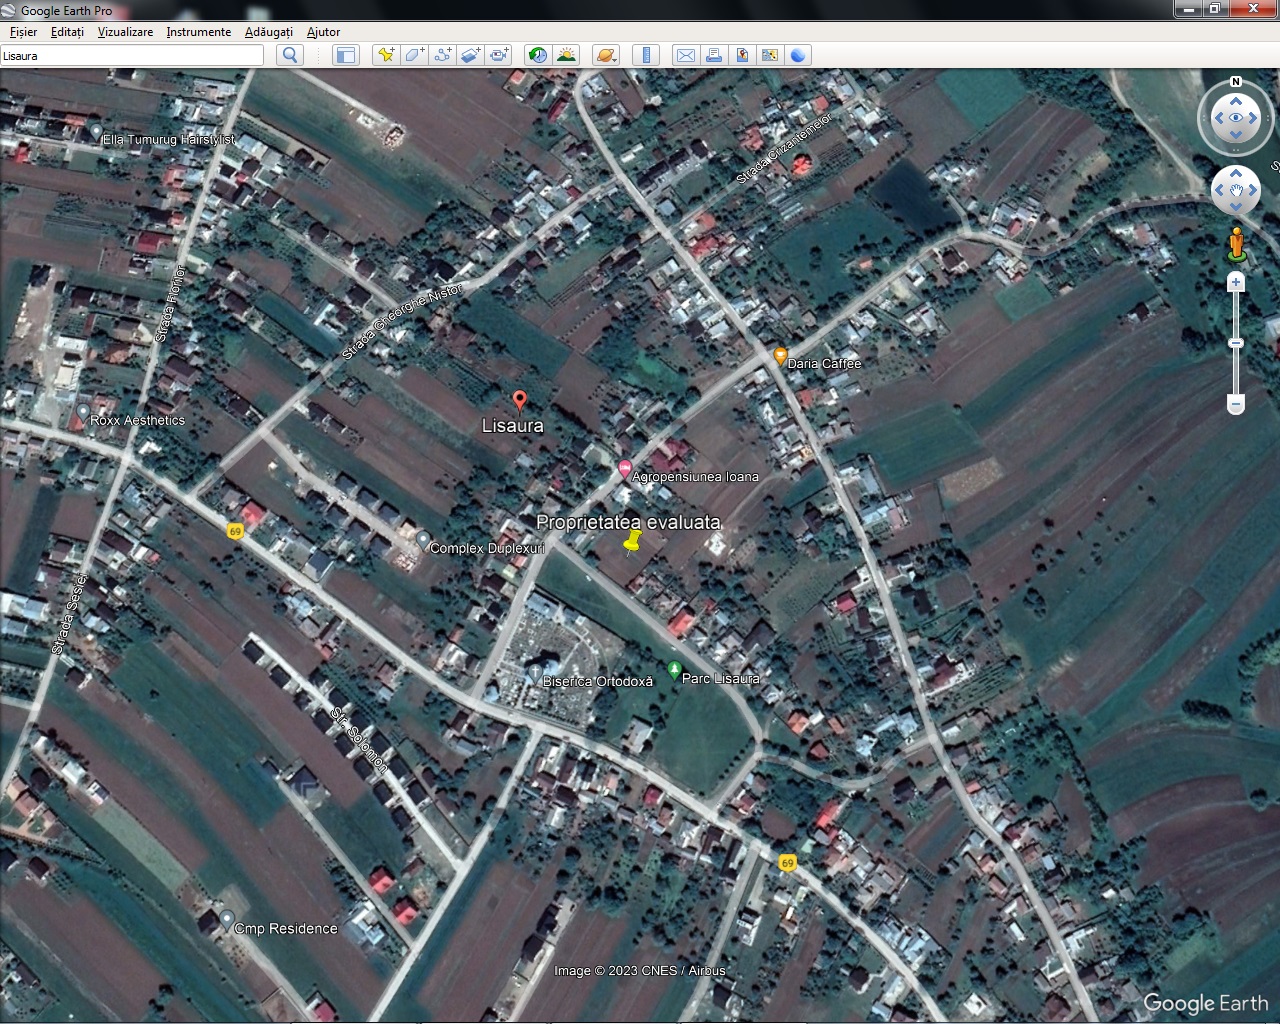Select the Add Path tool
The width and height of the screenshot is (1280, 1024).
pos(442,55)
